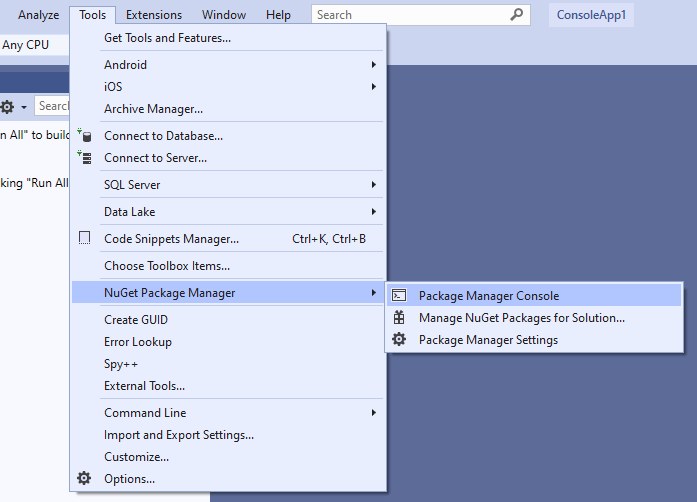
Task: Select Import and Export Settings
Action: click(228, 435)
